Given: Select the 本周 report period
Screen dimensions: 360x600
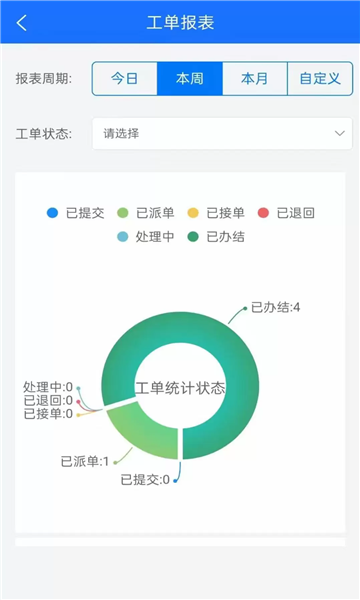Looking at the screenshot, I should [190, 78].
